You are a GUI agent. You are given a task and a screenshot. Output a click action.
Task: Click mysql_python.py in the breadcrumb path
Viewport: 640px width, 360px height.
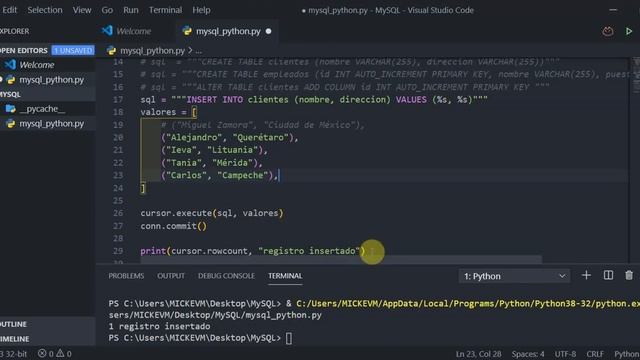click(x=152, y=51)
